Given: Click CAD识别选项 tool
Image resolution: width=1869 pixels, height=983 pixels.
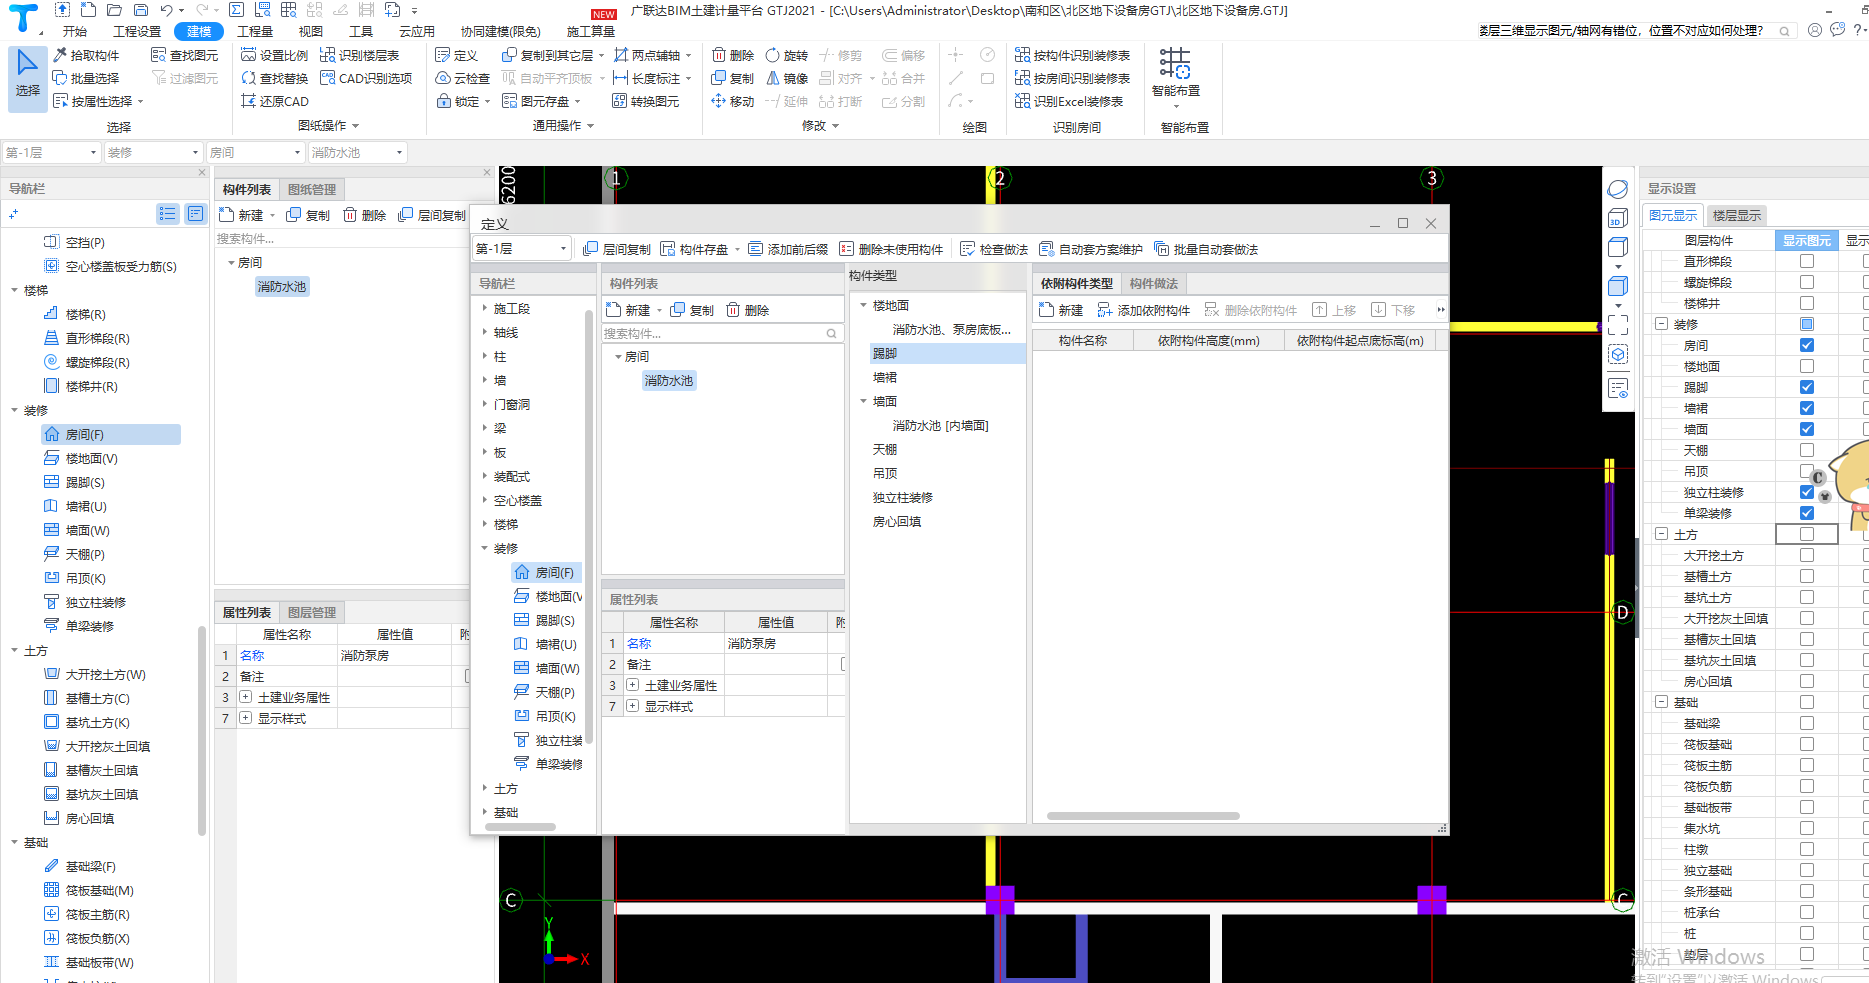Looking at the screenshot, I should point(366,78).
